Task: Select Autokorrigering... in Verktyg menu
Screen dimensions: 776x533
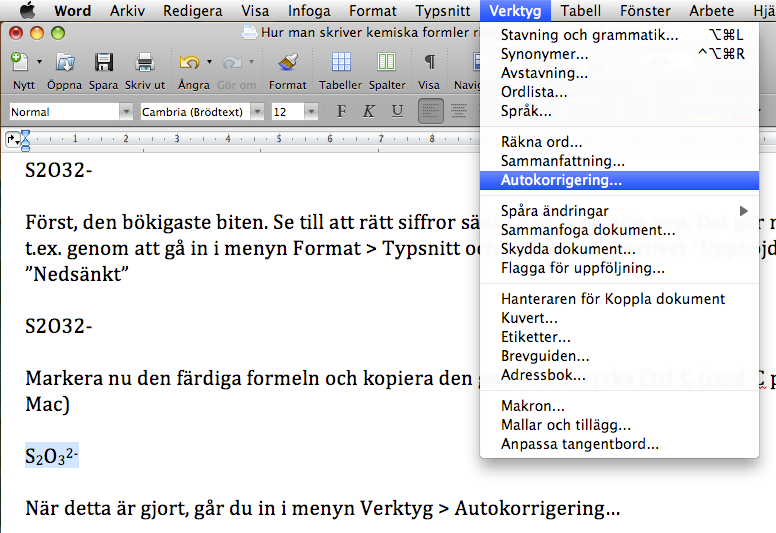Action: (x=561, y=181)
